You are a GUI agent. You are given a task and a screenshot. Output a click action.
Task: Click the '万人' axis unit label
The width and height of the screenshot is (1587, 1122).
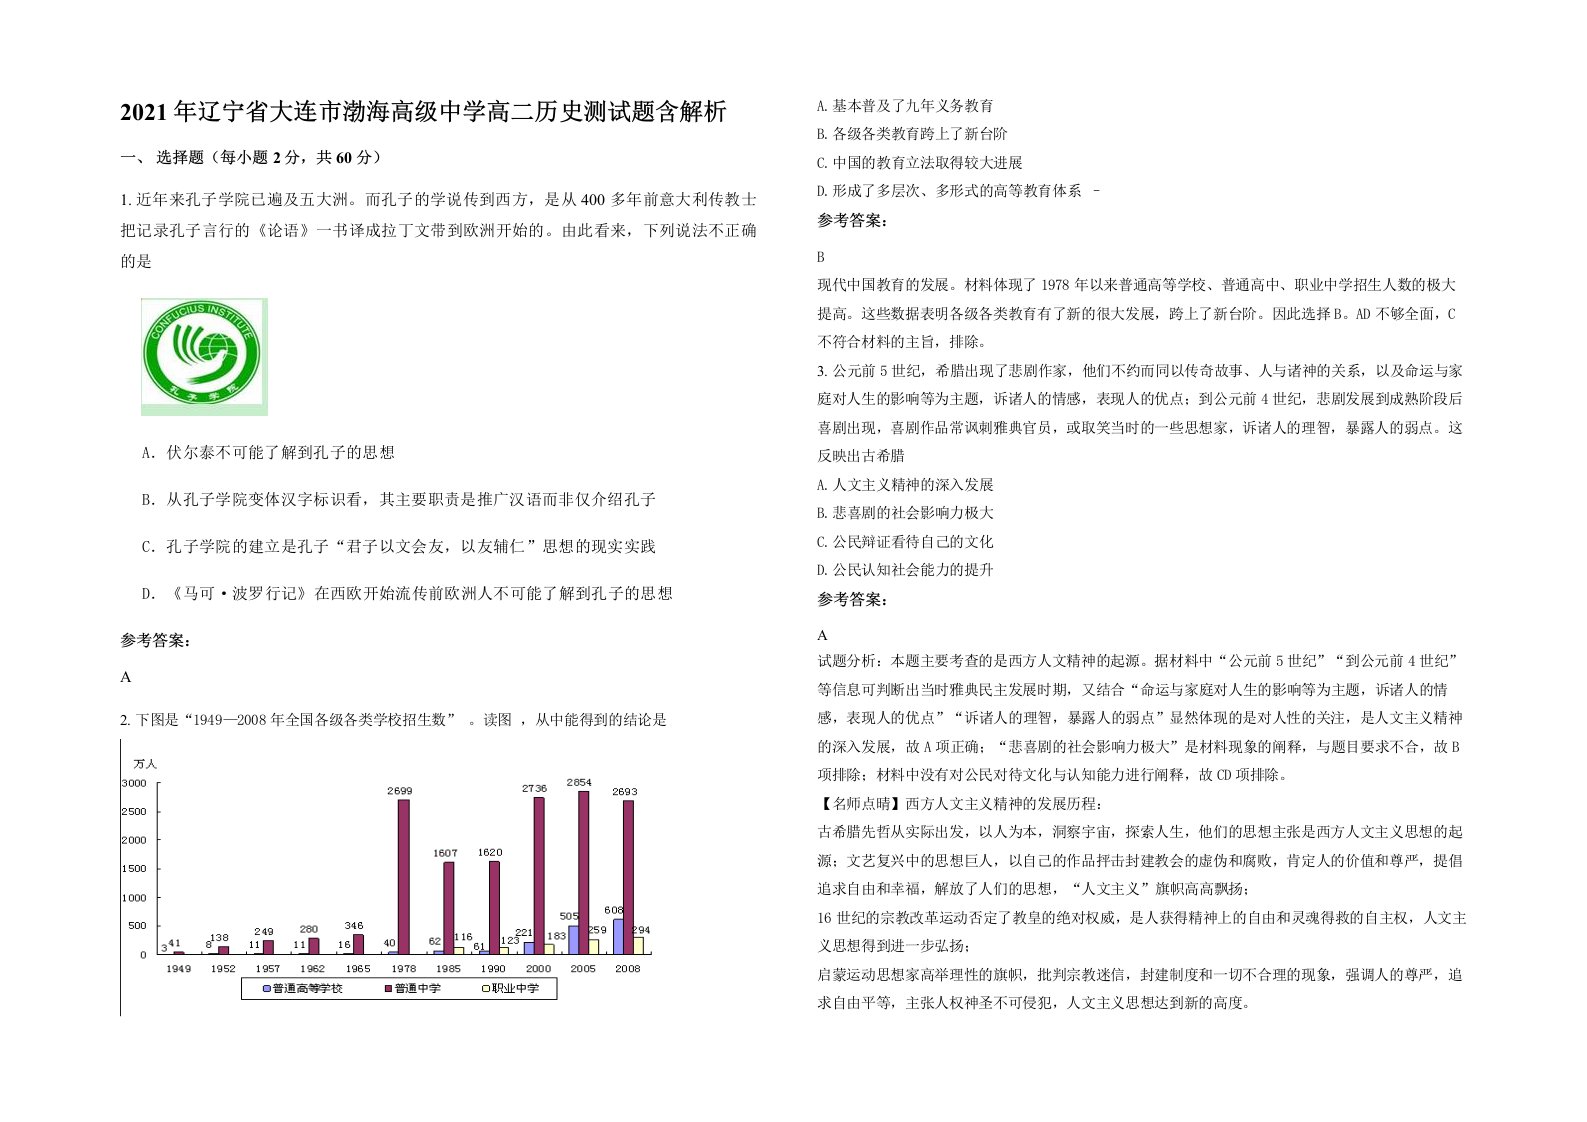click(x=145, y=764)
